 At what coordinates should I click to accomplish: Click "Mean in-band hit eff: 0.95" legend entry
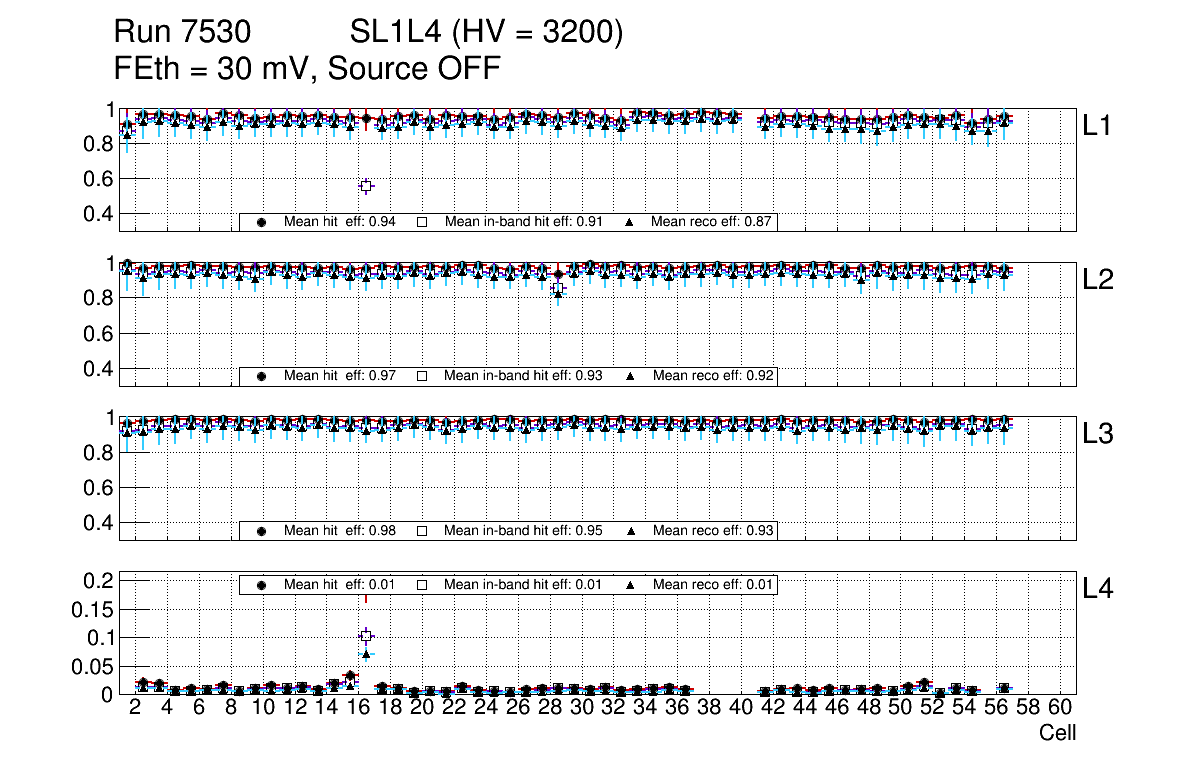[x=522, y=530]
